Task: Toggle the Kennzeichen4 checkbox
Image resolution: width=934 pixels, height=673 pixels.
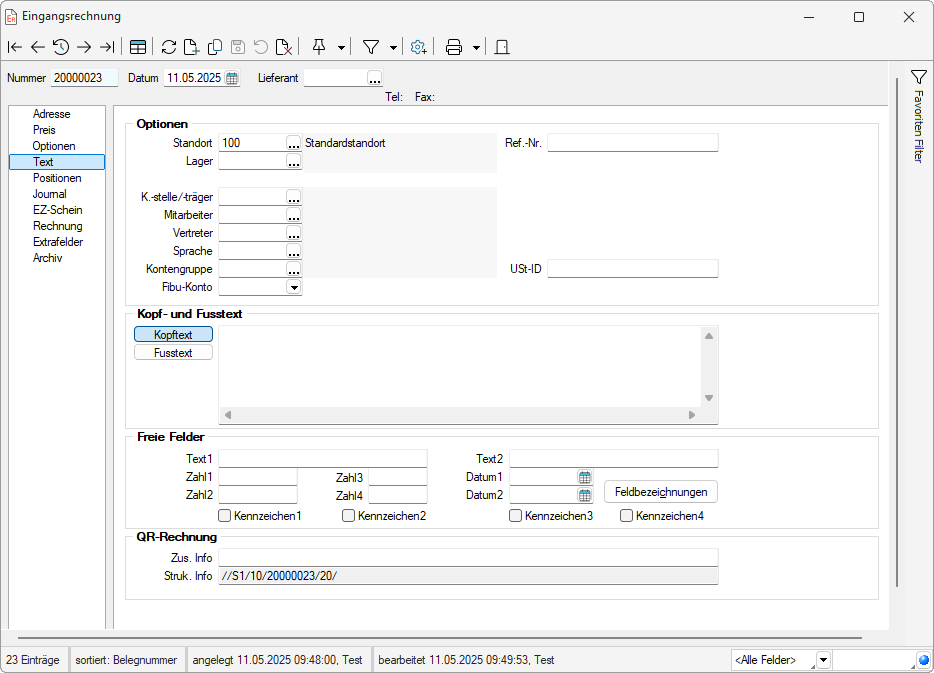Action: coord(627,516)
